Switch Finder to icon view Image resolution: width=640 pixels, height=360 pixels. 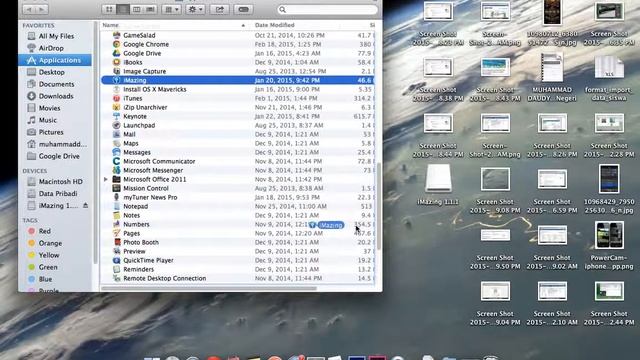click(109, 9)
